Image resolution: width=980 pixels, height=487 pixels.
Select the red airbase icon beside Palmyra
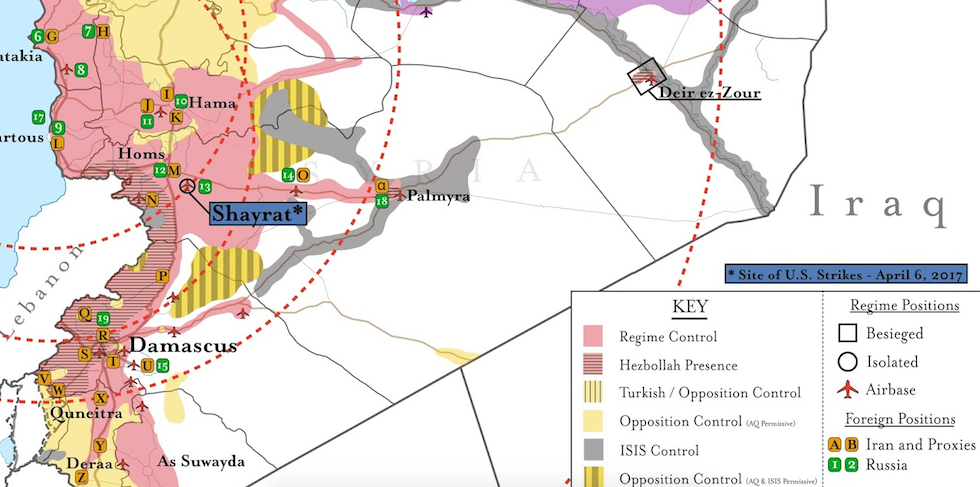tap(400, 195)
